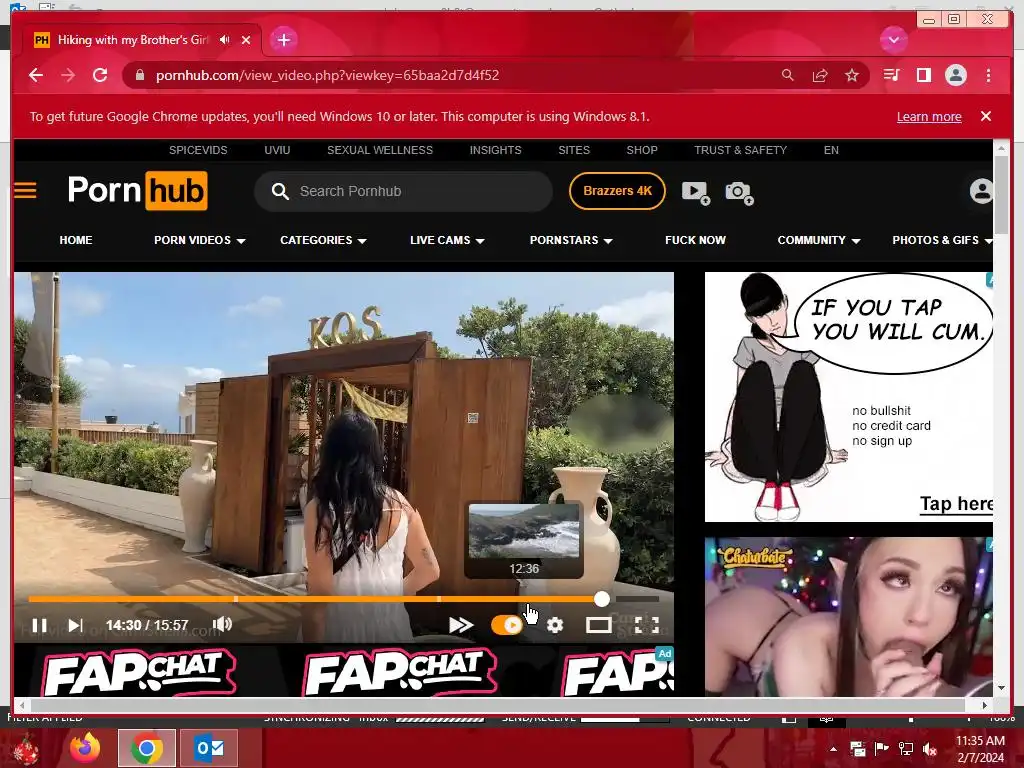Viewport: 1024px width, 768px height.
Task: Click the double-arrow fast forward icon in the player
Action: pyautogui.click(x=461, y=626)
